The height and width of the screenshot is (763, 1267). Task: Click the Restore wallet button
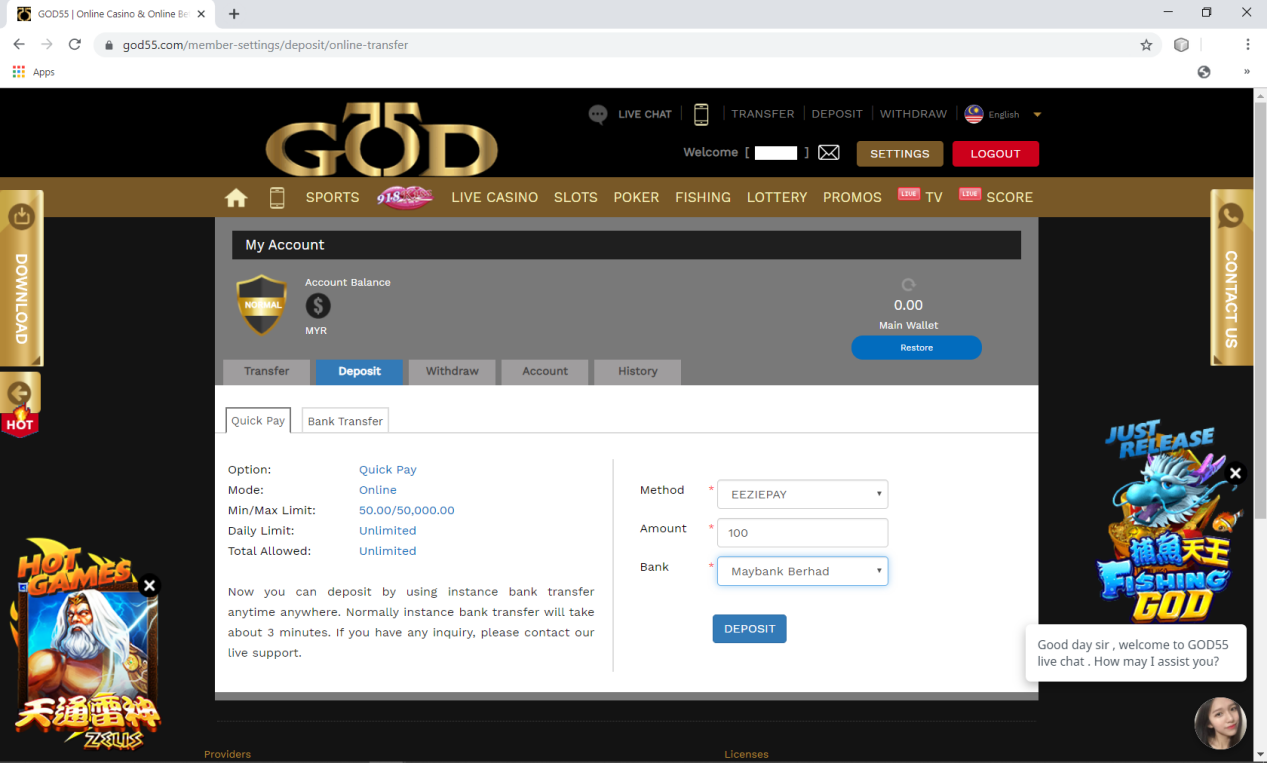click(x=916, y=348)
